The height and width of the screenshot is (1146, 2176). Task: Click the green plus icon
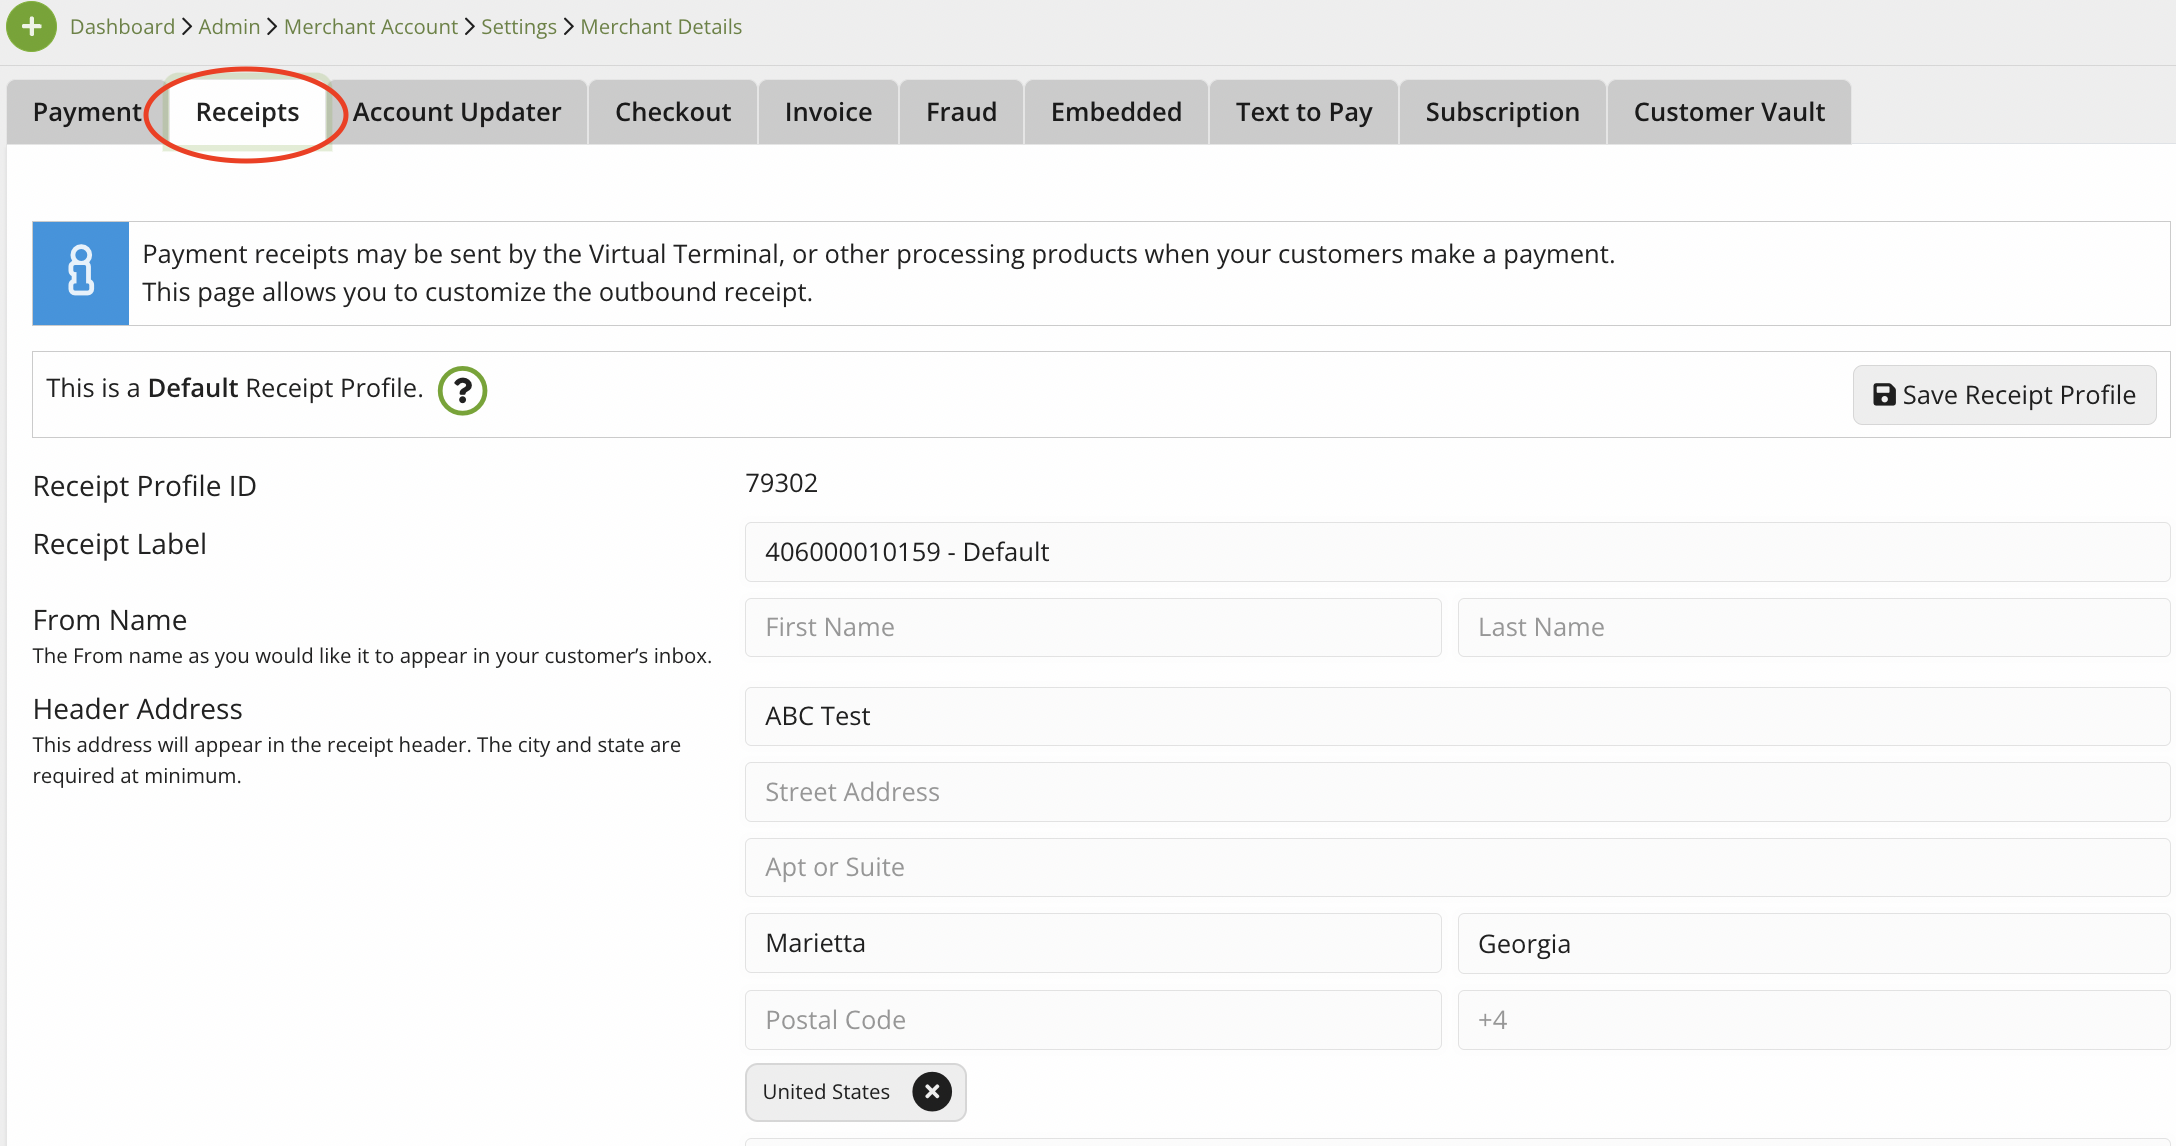tap(31, 27)
